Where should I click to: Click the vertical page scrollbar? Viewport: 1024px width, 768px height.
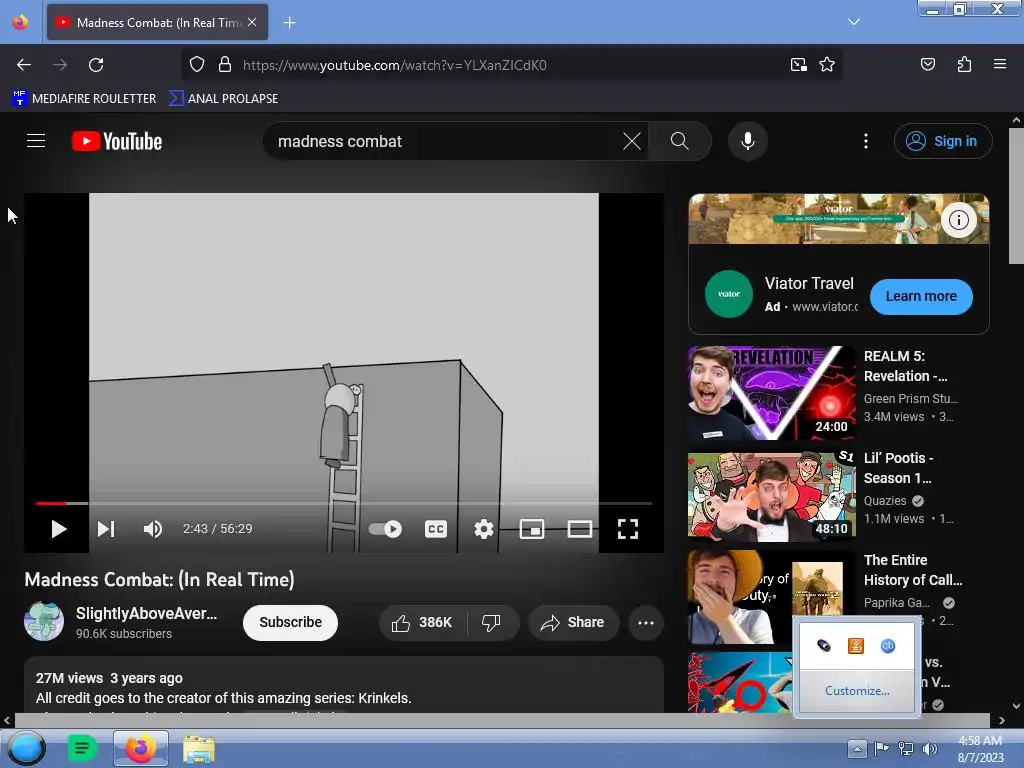pyautogui.click(x=1016, y=196)
